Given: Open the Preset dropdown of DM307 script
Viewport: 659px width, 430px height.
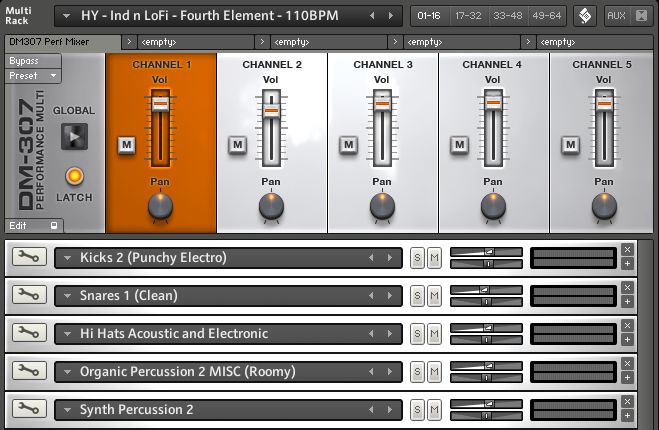Looking at the screenshot, I should [x=53, y=76].
